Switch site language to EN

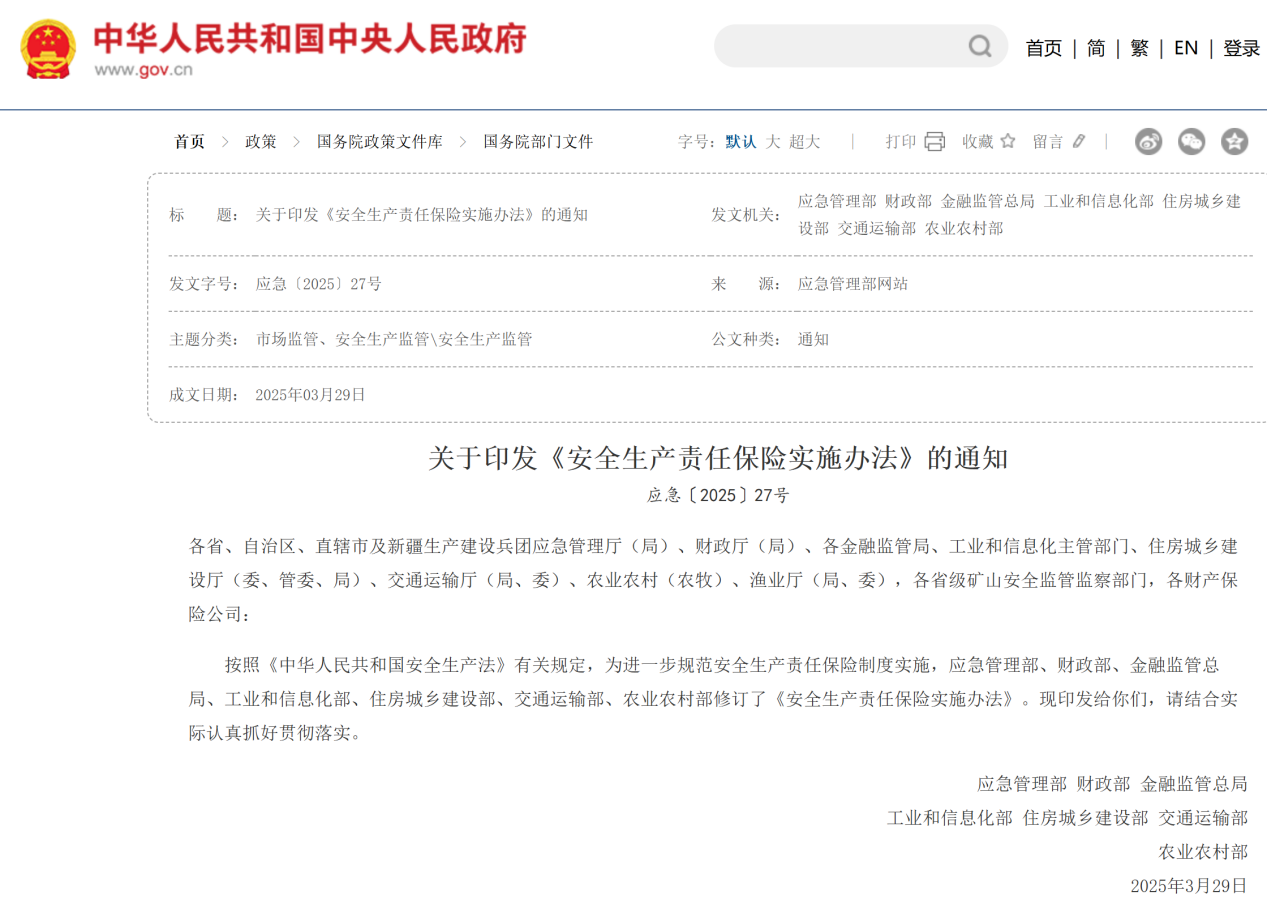[x=1185, y=48]
